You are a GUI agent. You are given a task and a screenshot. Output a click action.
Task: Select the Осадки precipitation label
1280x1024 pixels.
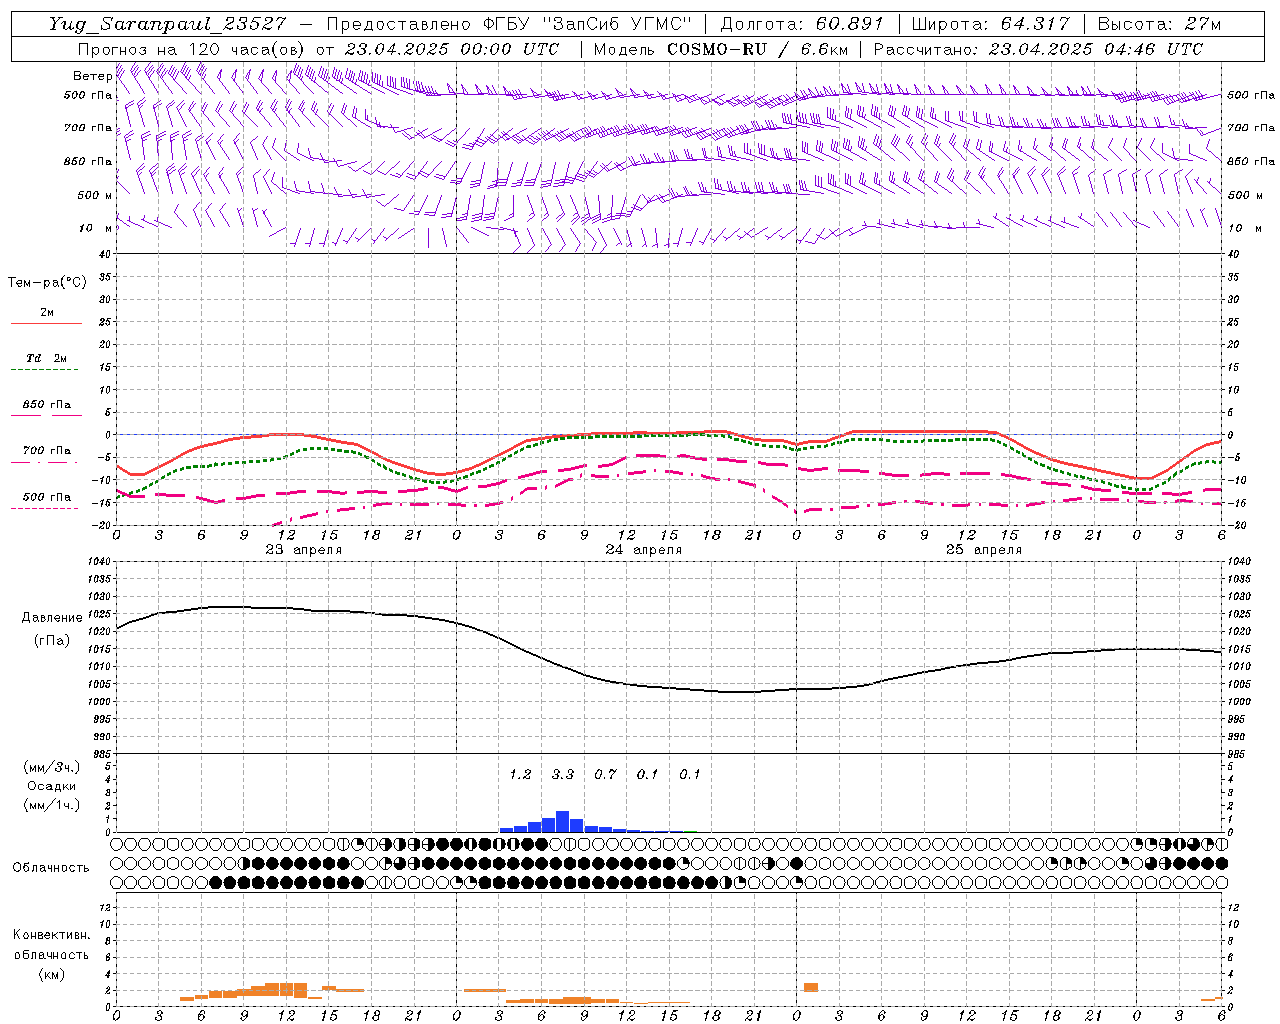pos(52,786)
